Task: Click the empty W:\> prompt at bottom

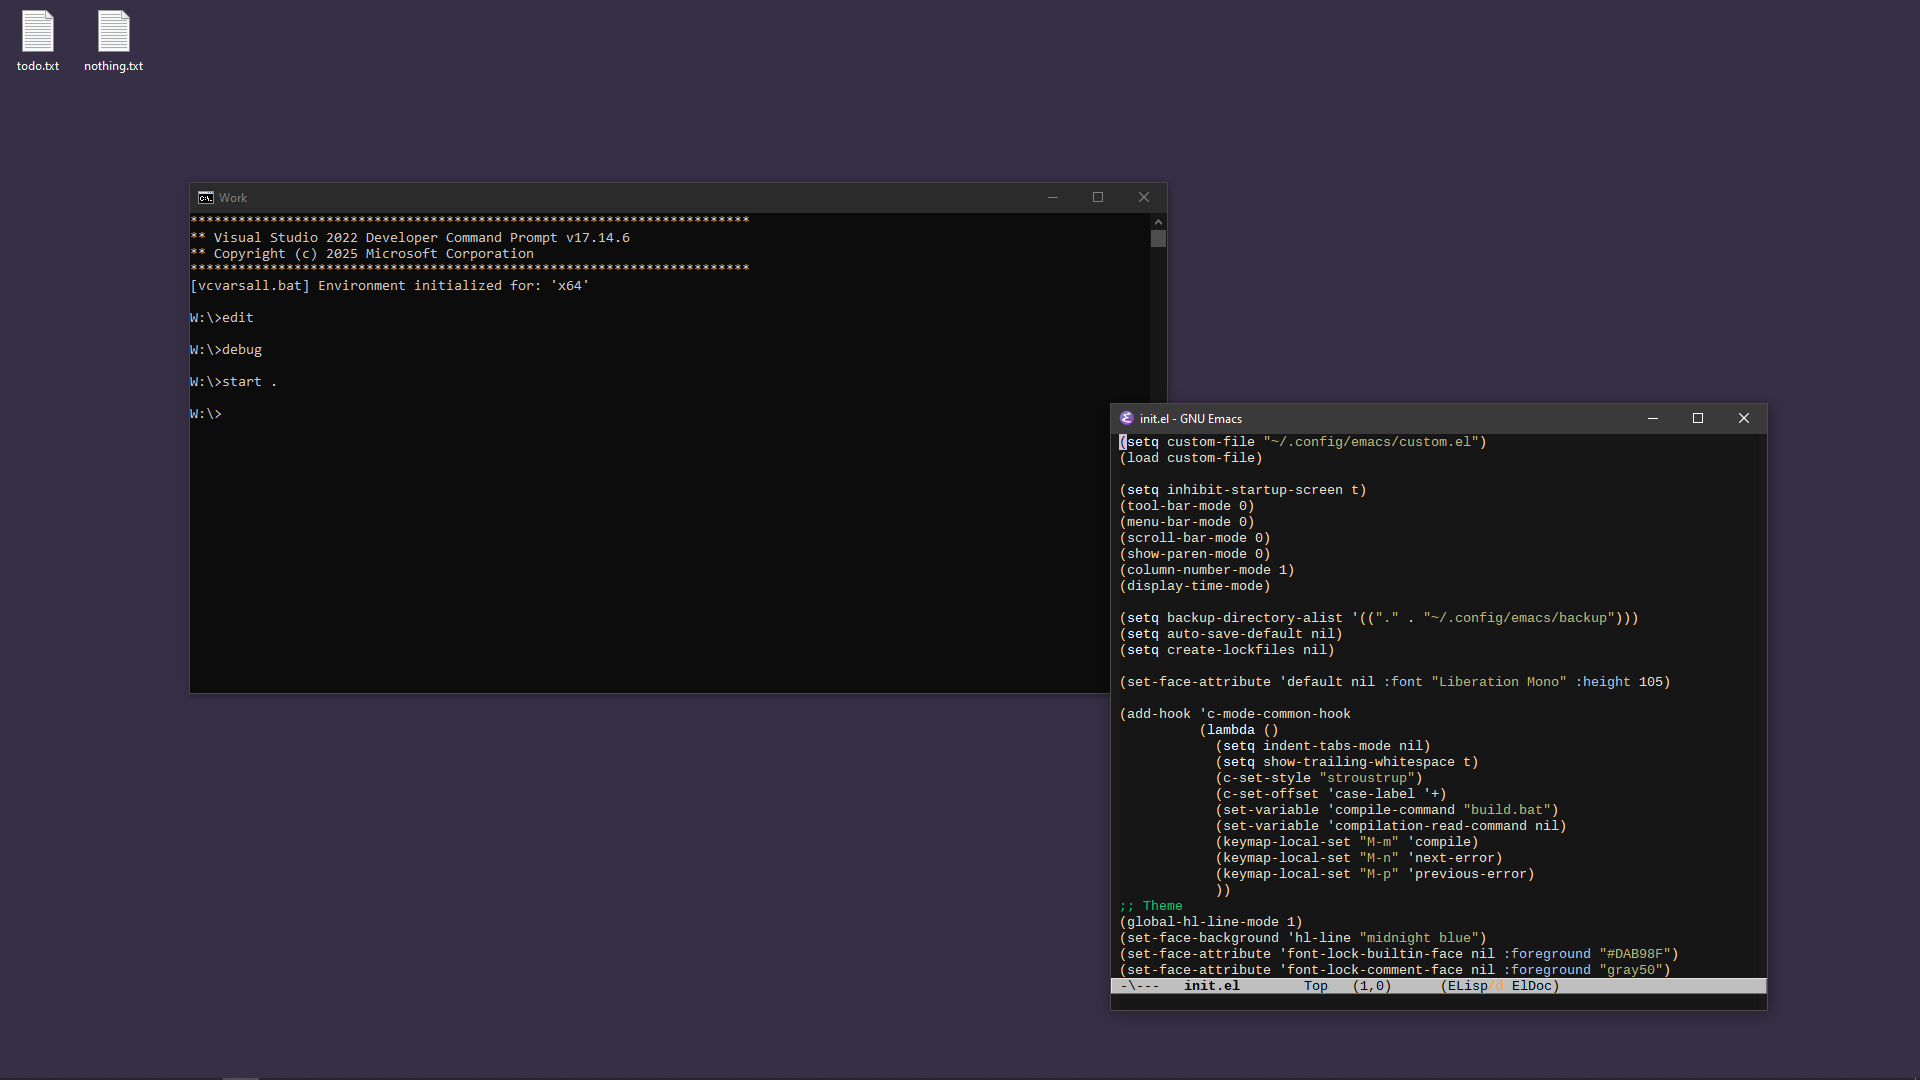Action: coord(206,414)
